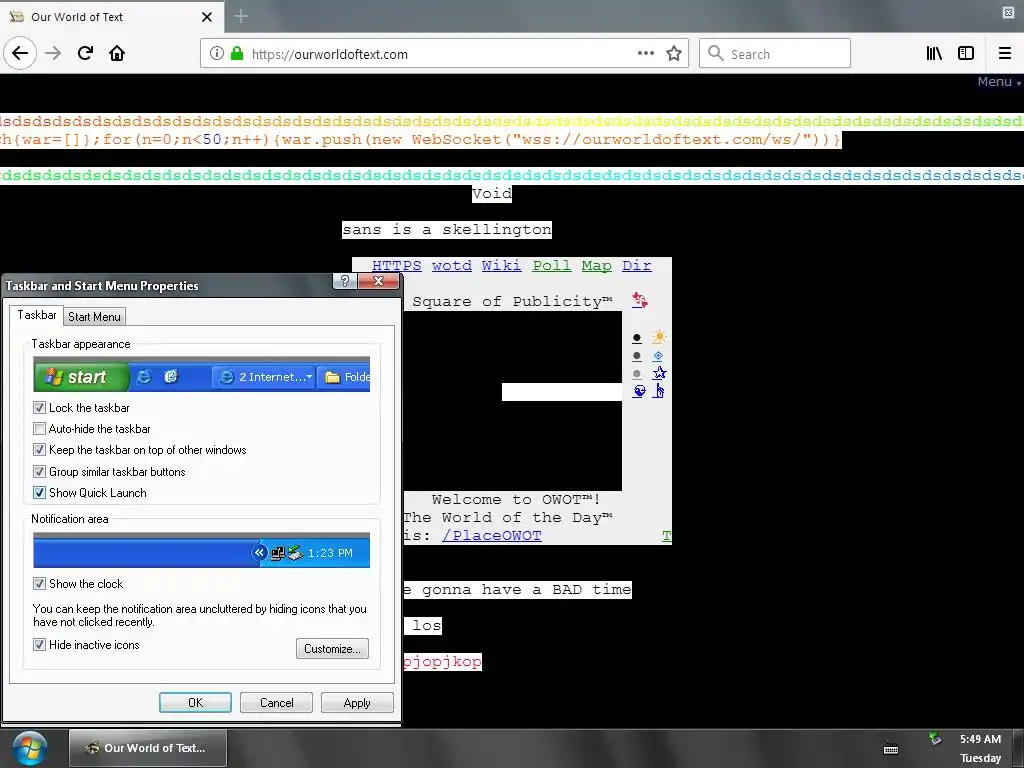Toggle the sidebar view icon
Image resolution: width=1024 pixels, height=768 pixels.
click(966, 54)
